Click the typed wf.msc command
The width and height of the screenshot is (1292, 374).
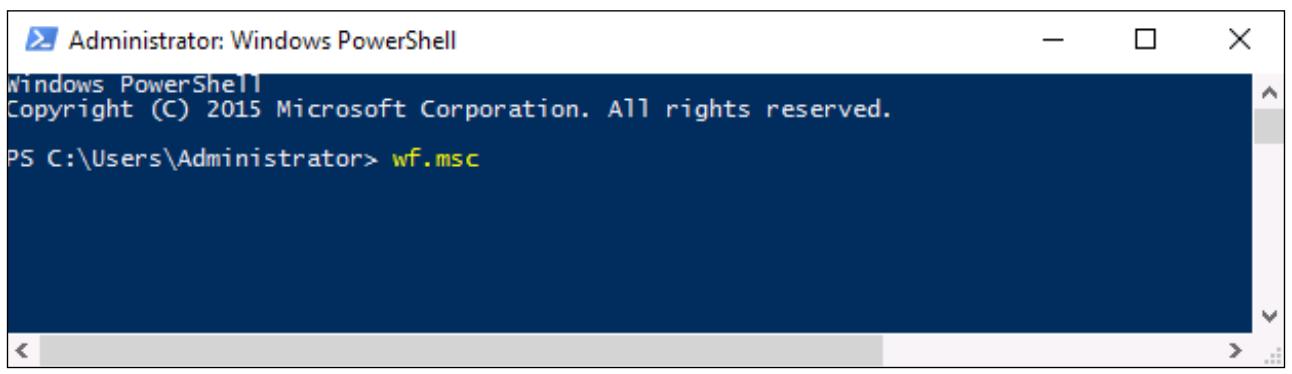tap(436, 159)
